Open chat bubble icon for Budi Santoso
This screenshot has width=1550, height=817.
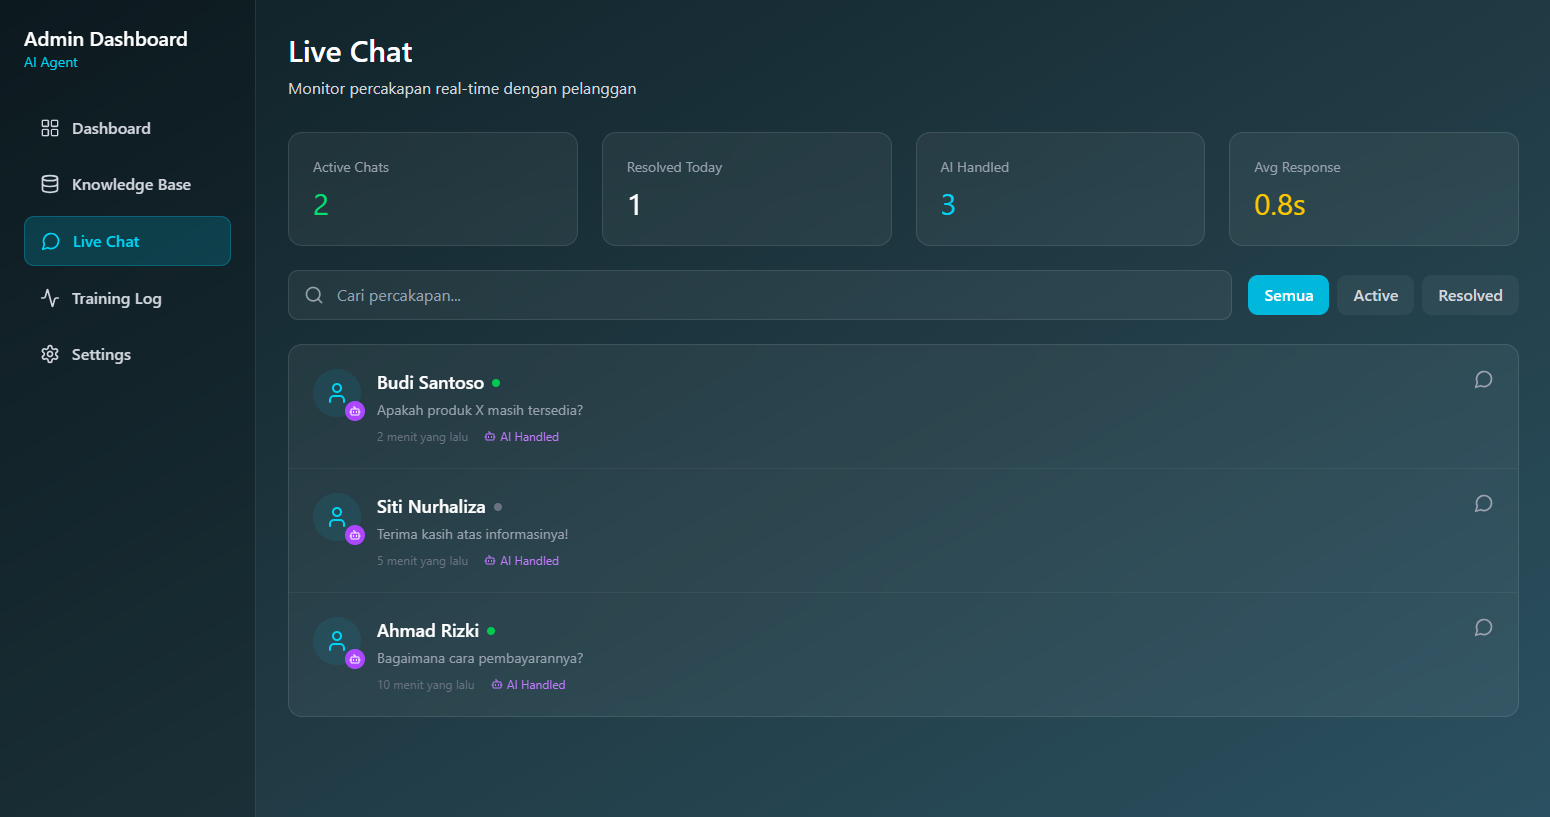pyautogui.click(x=1483, y=380)
